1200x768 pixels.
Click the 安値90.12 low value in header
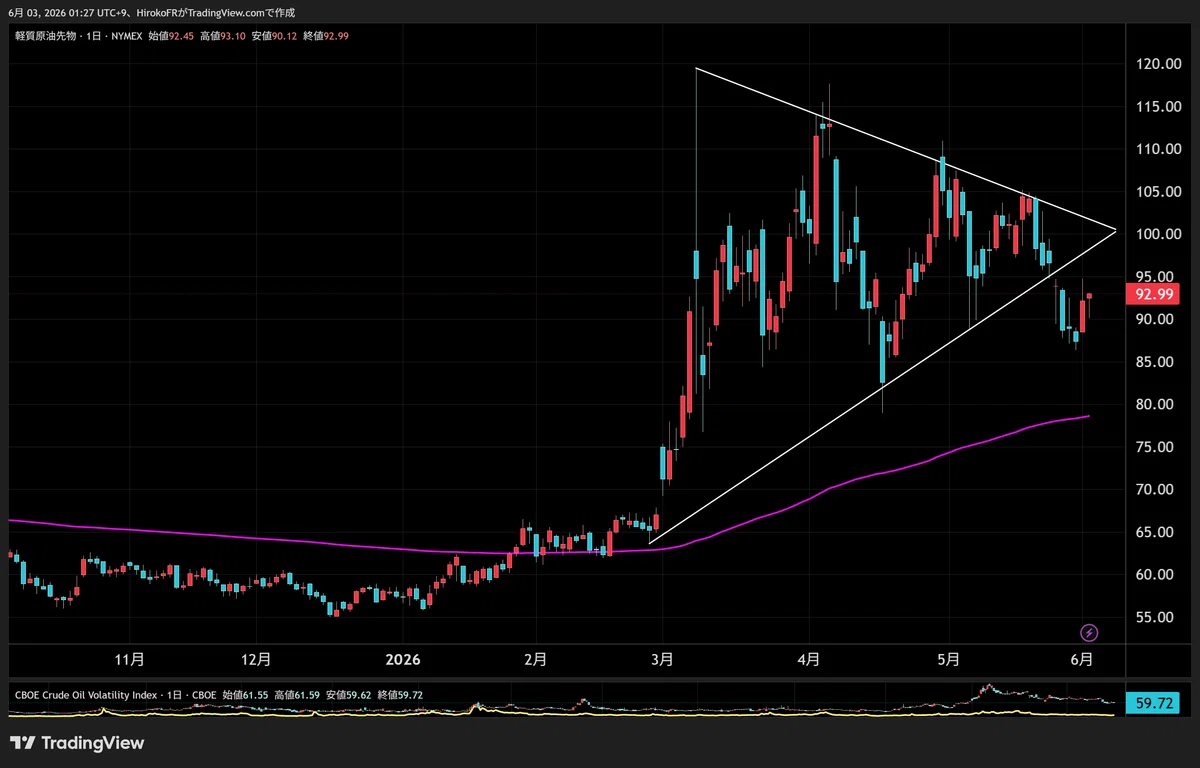point(274,36)
